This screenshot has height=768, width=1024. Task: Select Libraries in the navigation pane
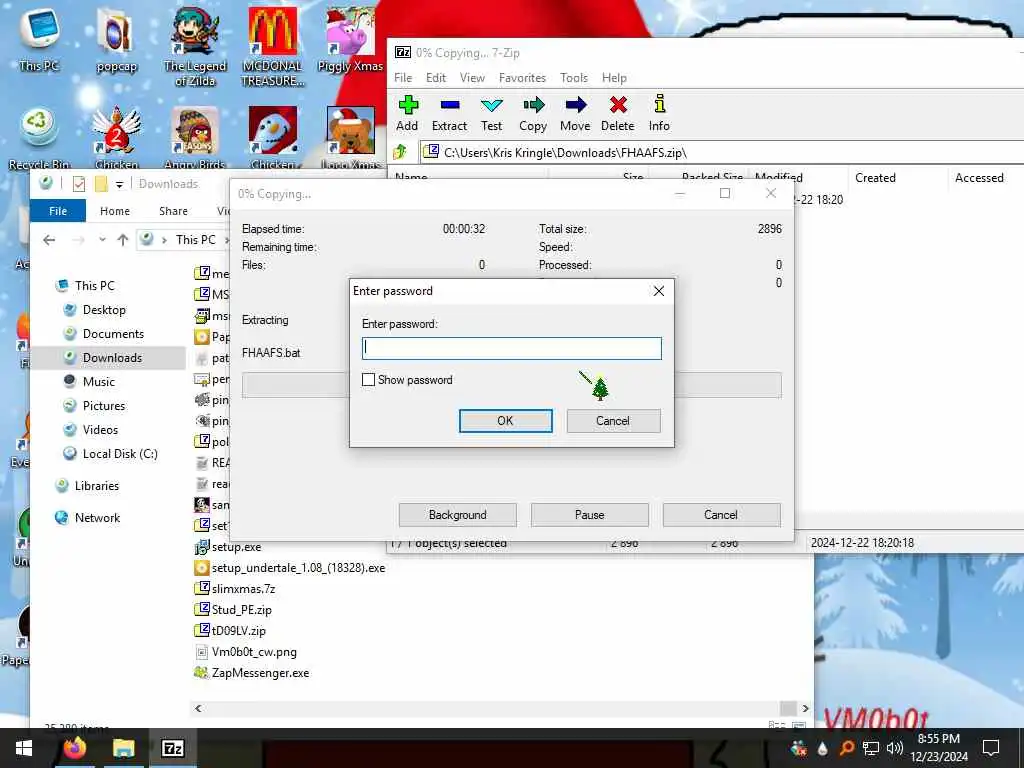coord(97,486)
